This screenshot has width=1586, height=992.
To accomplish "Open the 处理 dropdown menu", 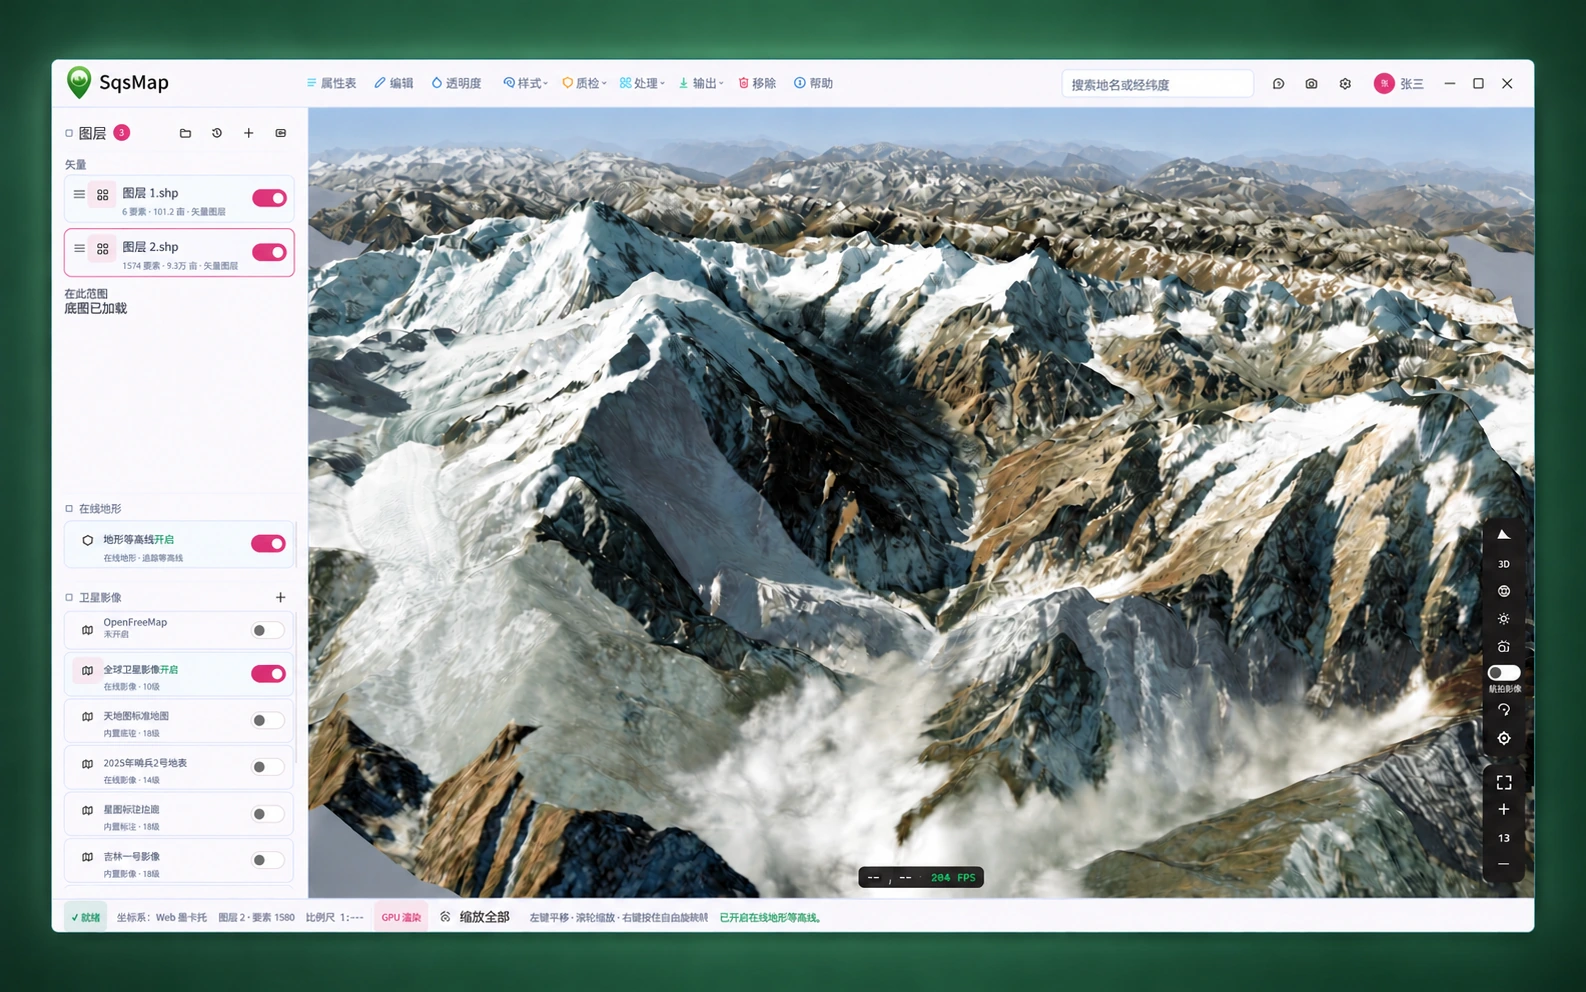I will click(642, 83).
